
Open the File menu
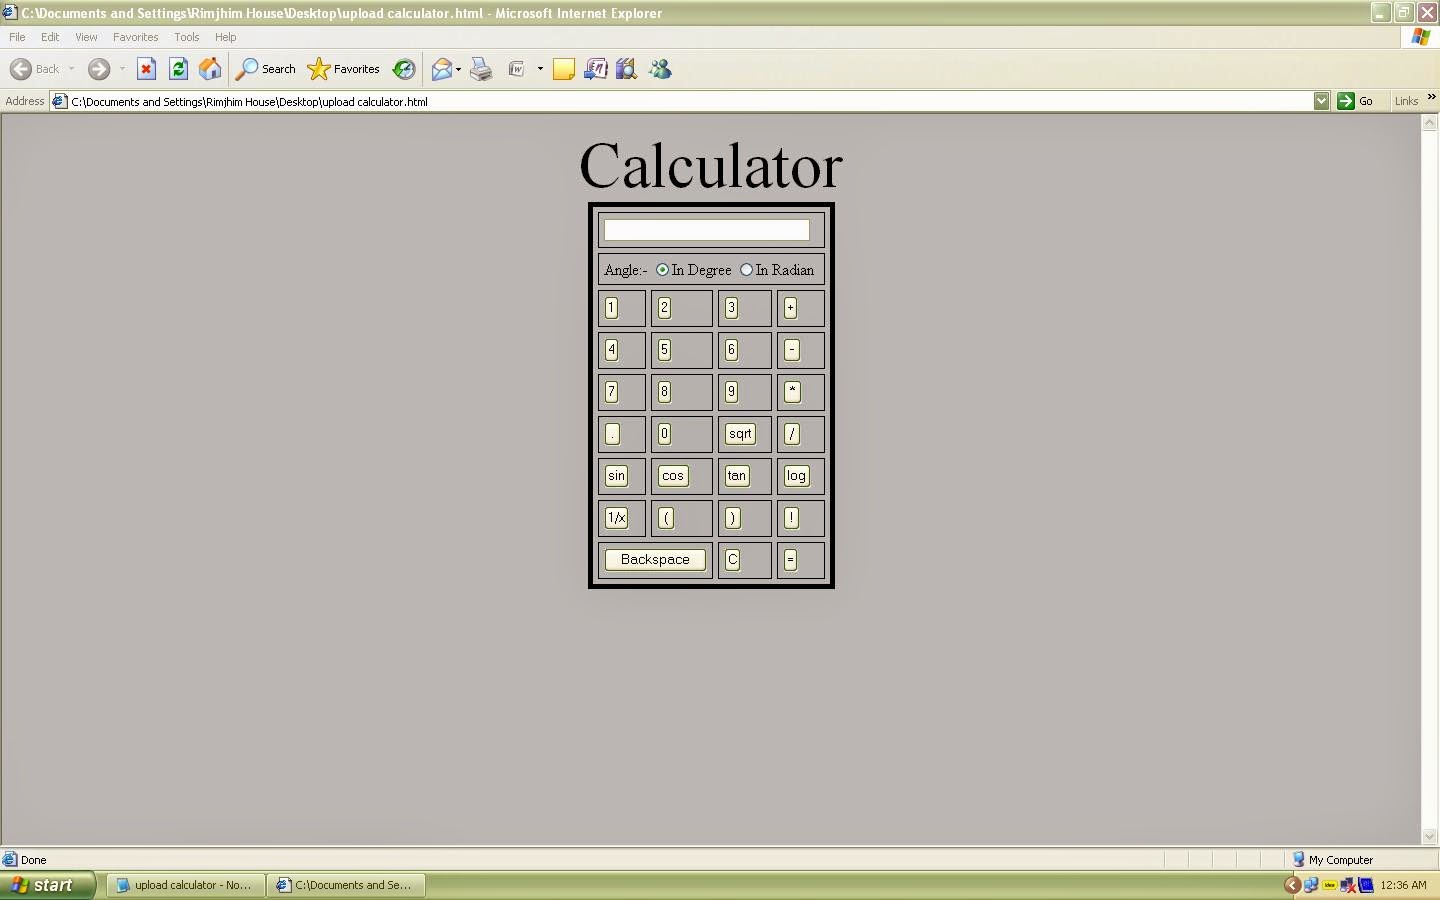[x=16, y=37]
